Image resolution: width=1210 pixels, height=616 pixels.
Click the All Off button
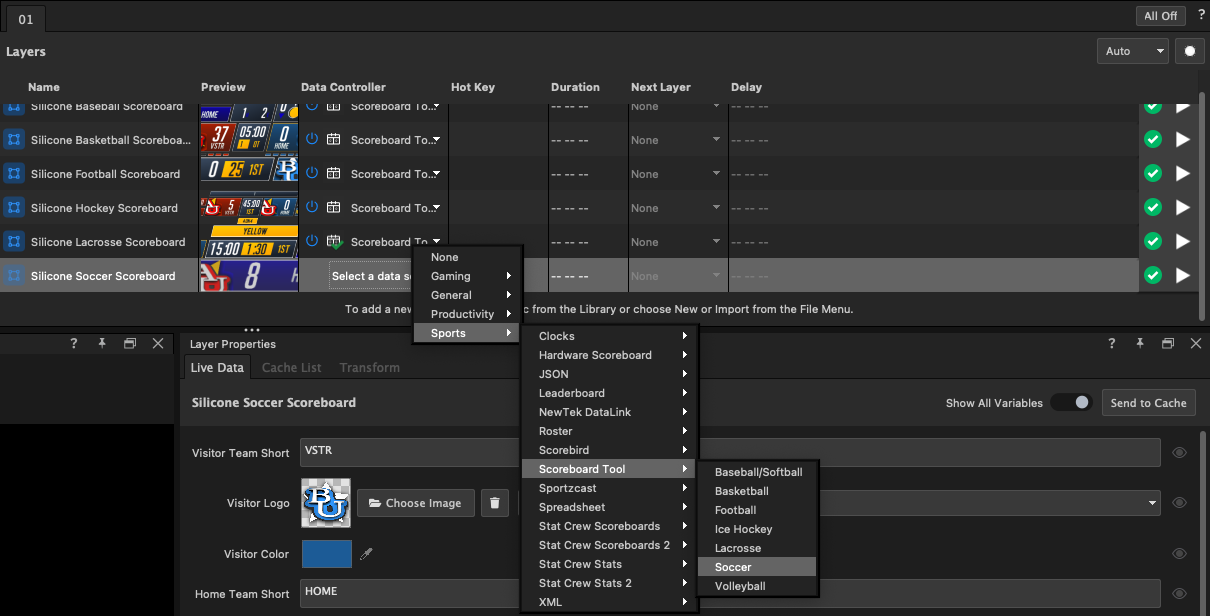1161,16
